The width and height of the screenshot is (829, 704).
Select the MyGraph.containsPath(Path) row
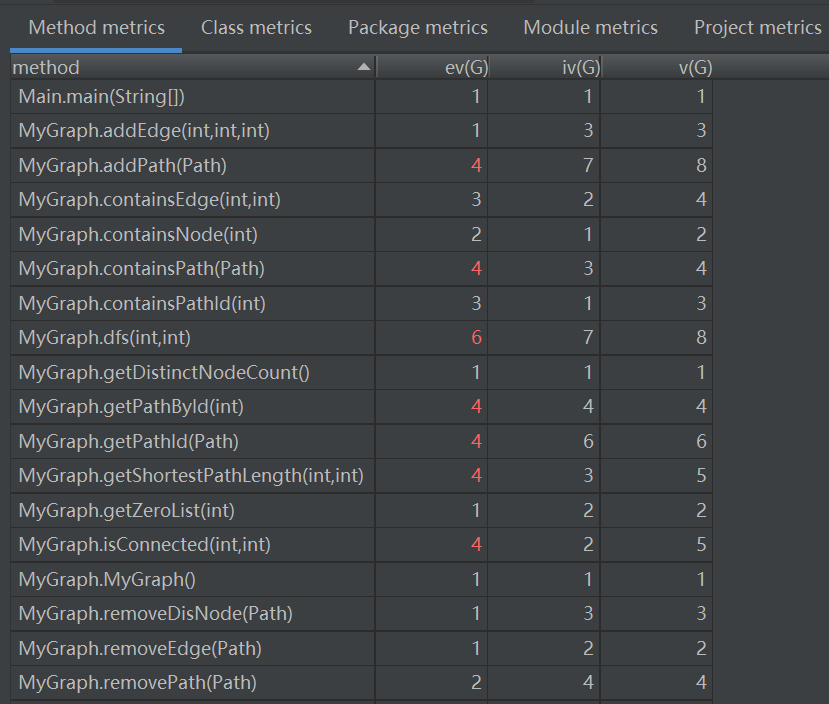pos(361,268)
